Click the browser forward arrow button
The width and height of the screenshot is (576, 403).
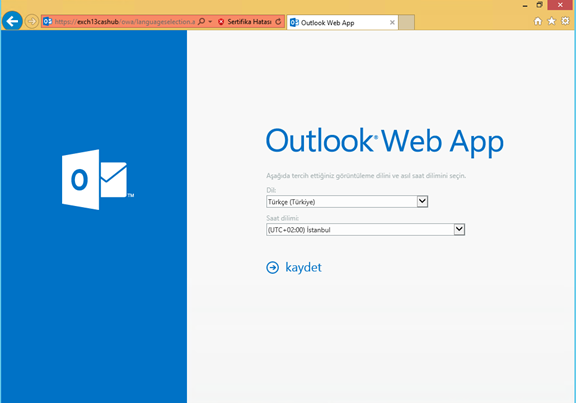click(x=32, y=21)
